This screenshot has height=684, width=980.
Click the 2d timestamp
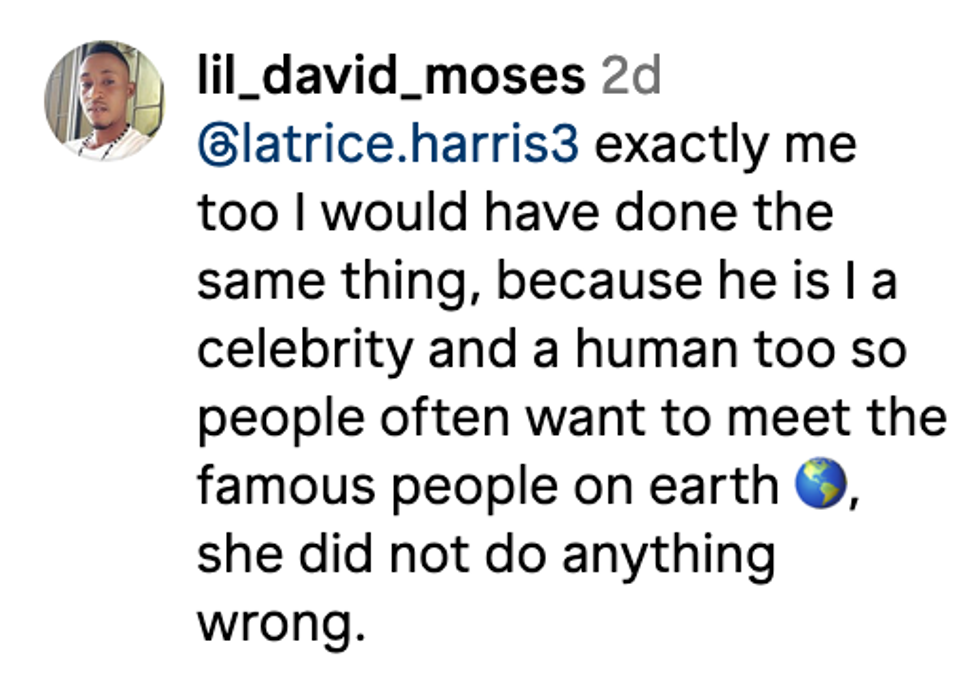[x=630, y=76]
